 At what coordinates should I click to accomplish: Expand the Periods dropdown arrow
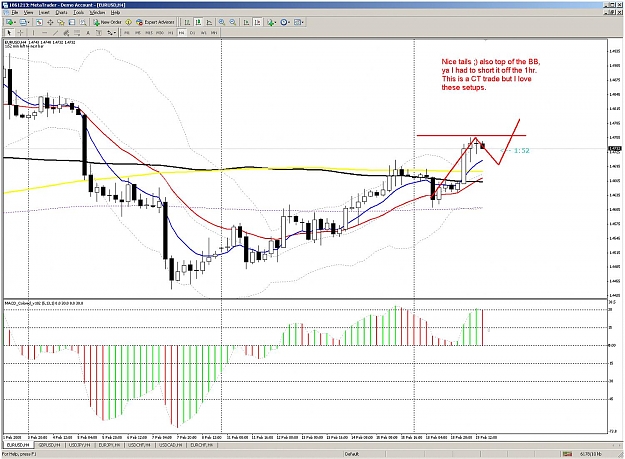290,22
